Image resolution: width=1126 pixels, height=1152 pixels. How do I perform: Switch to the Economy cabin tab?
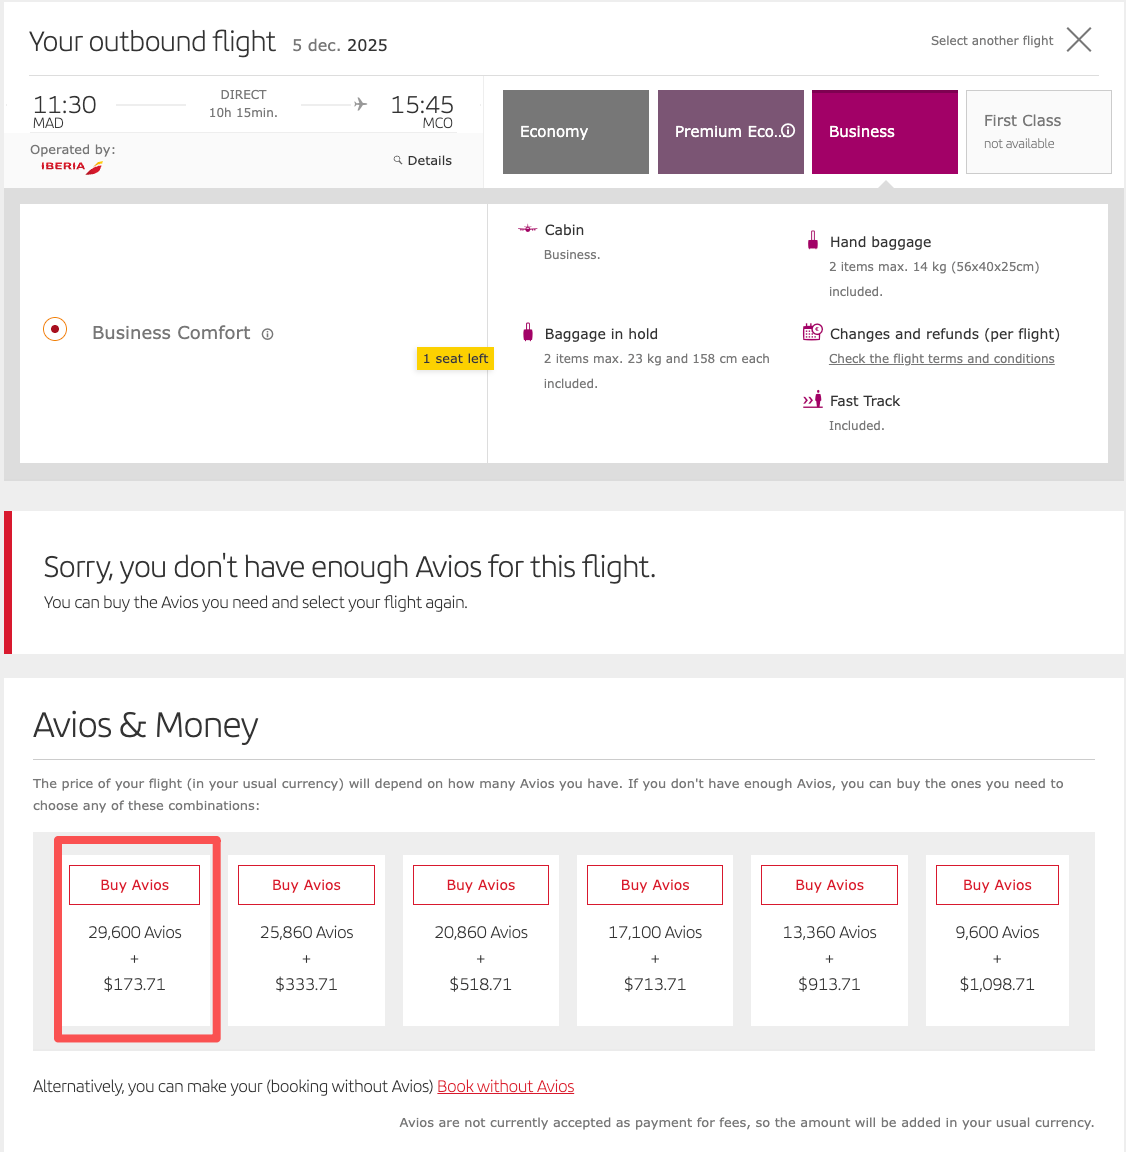576,132
